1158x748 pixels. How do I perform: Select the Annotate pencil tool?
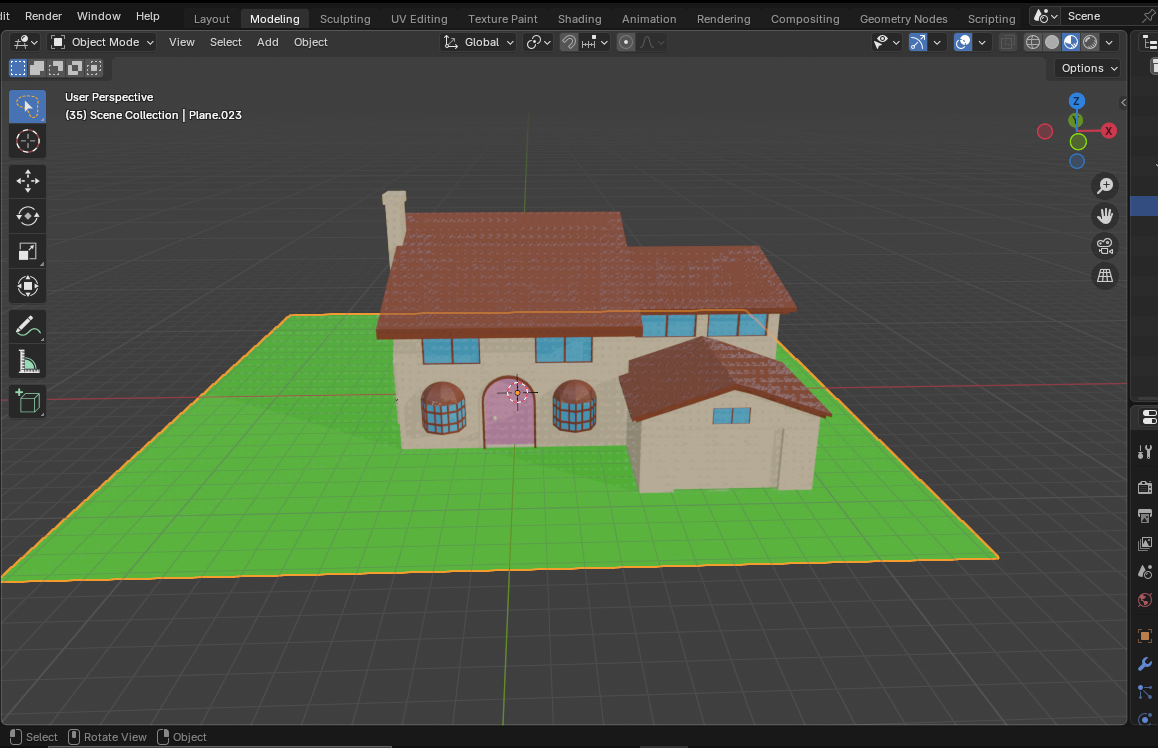(27, 326)
